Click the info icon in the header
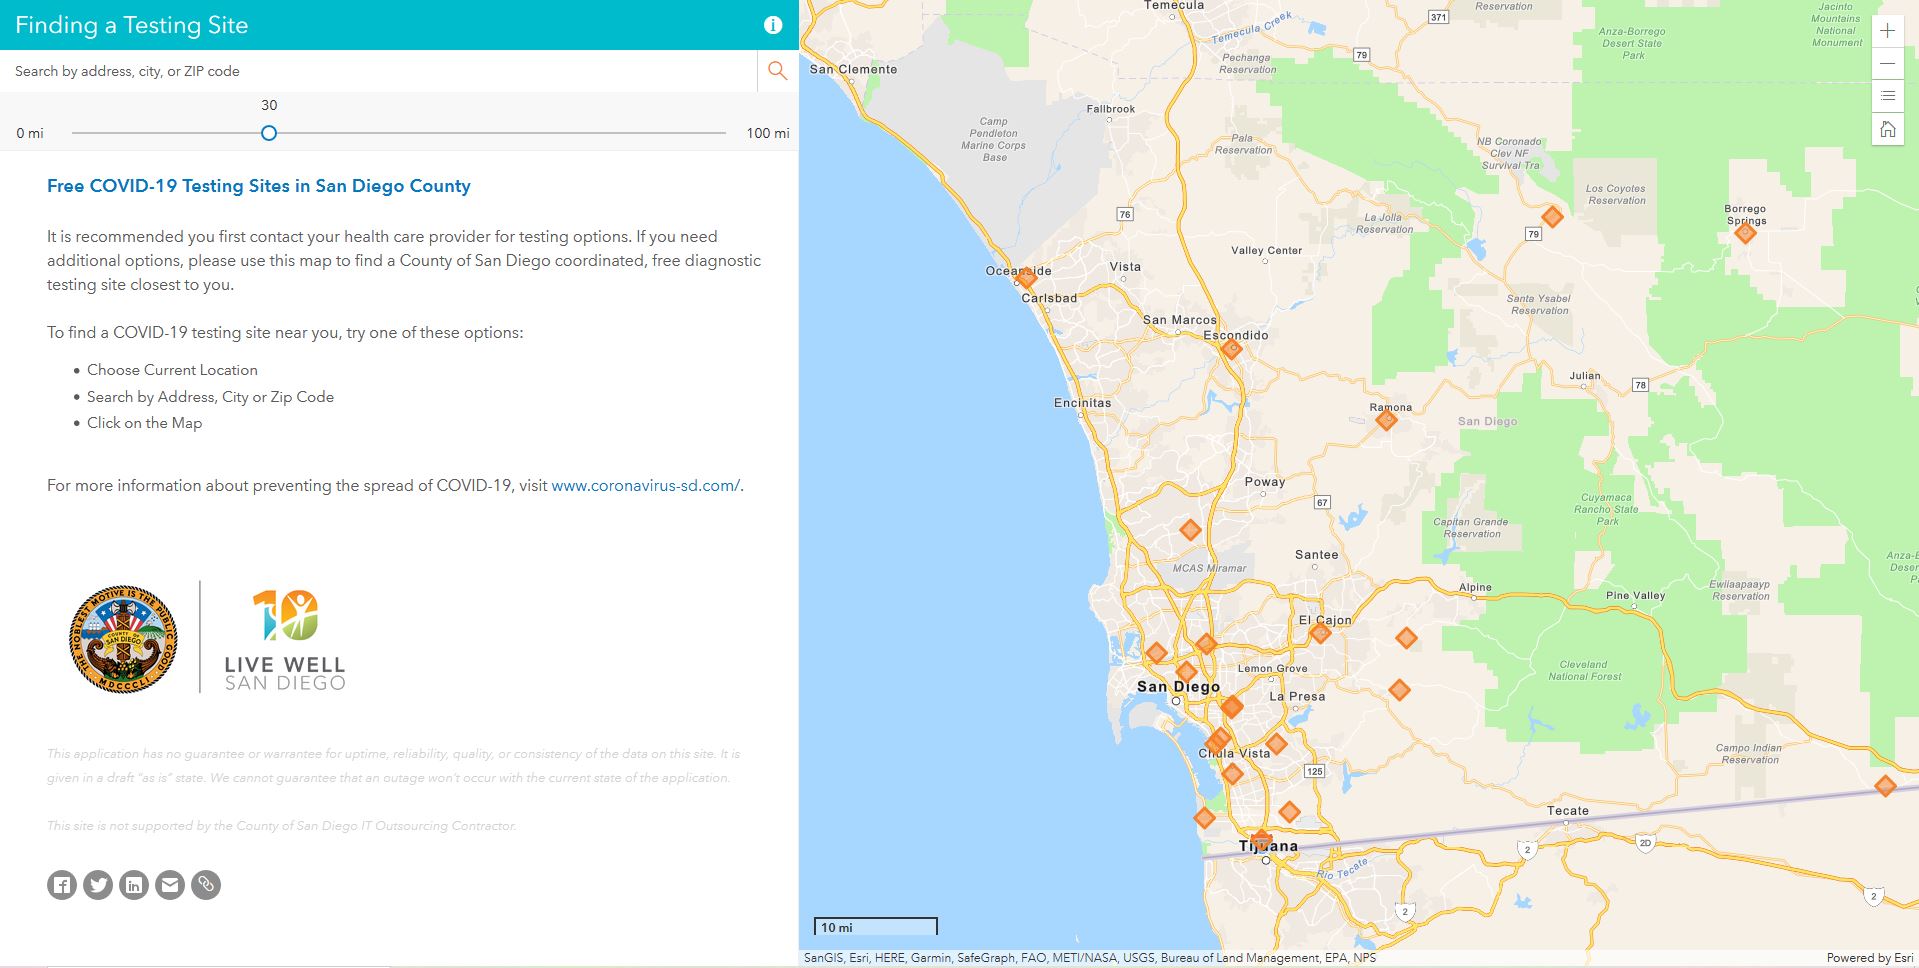Image resolution: width=1919 pixels, height=968 pixels. click(772, 26)
